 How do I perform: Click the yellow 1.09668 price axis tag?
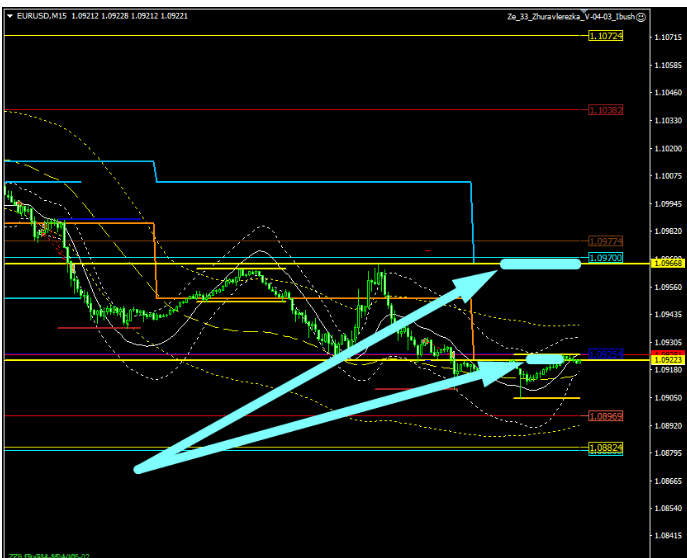pos(668,263)
